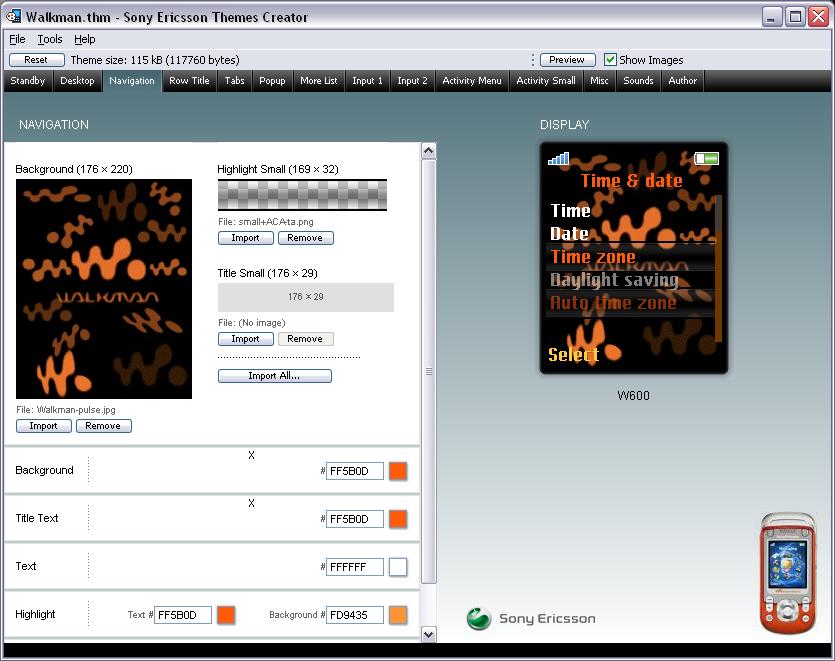Switch to the Standby tab
This screenshot has width=835, height=661.
pos(28,81)
